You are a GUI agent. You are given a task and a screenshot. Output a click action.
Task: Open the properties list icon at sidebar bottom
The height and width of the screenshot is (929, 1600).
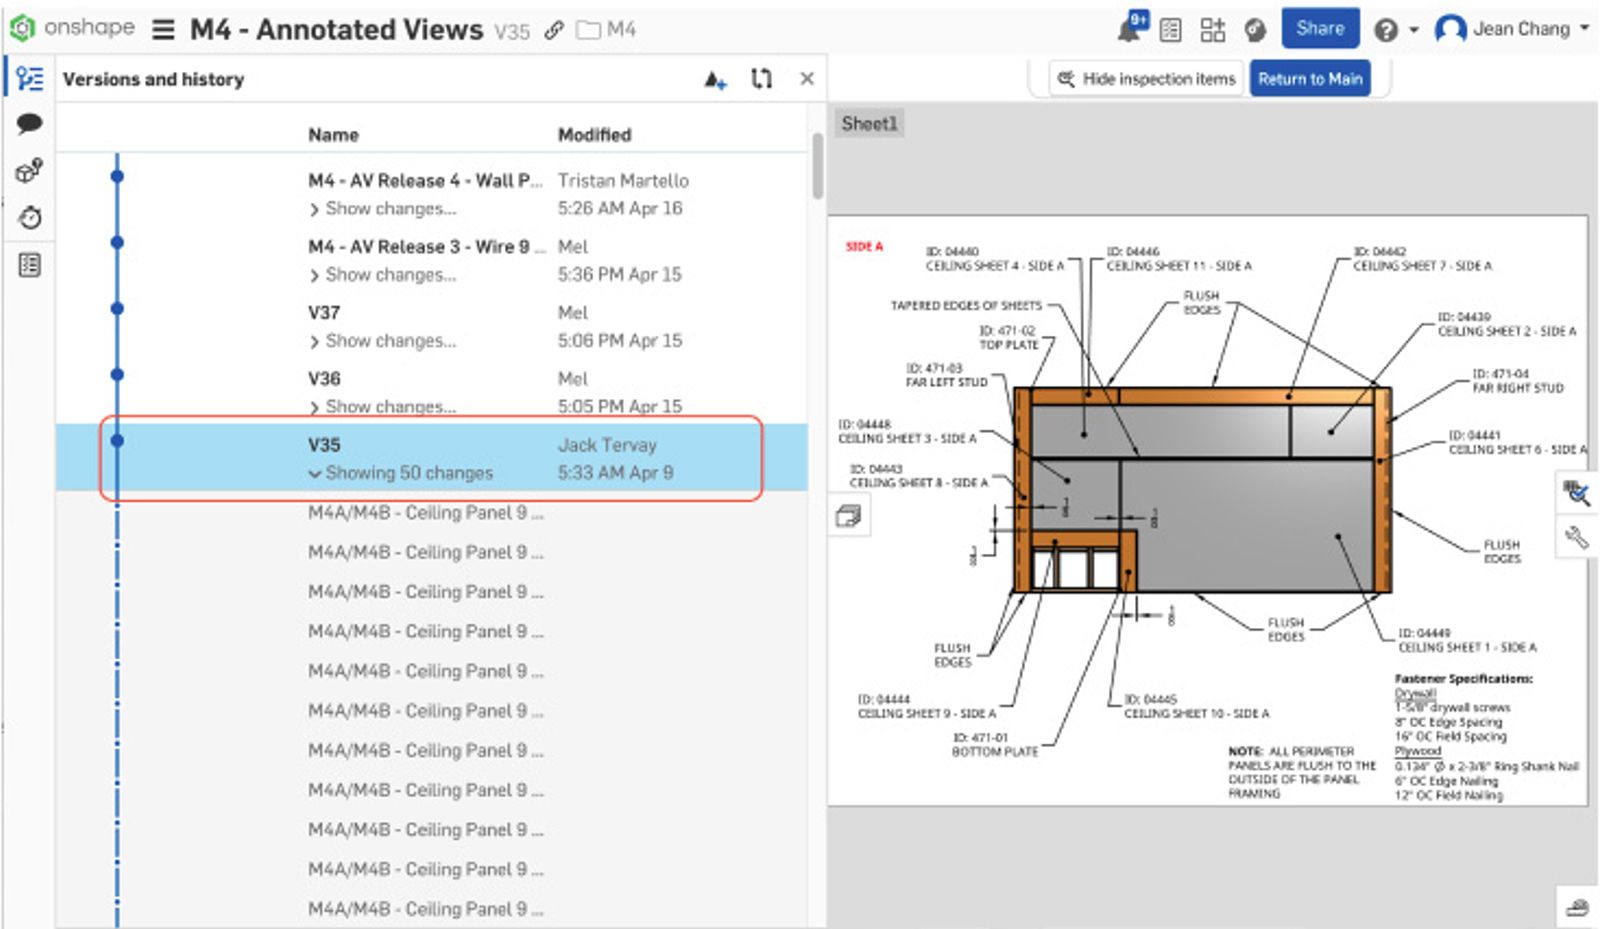click(x=29, y=263)
